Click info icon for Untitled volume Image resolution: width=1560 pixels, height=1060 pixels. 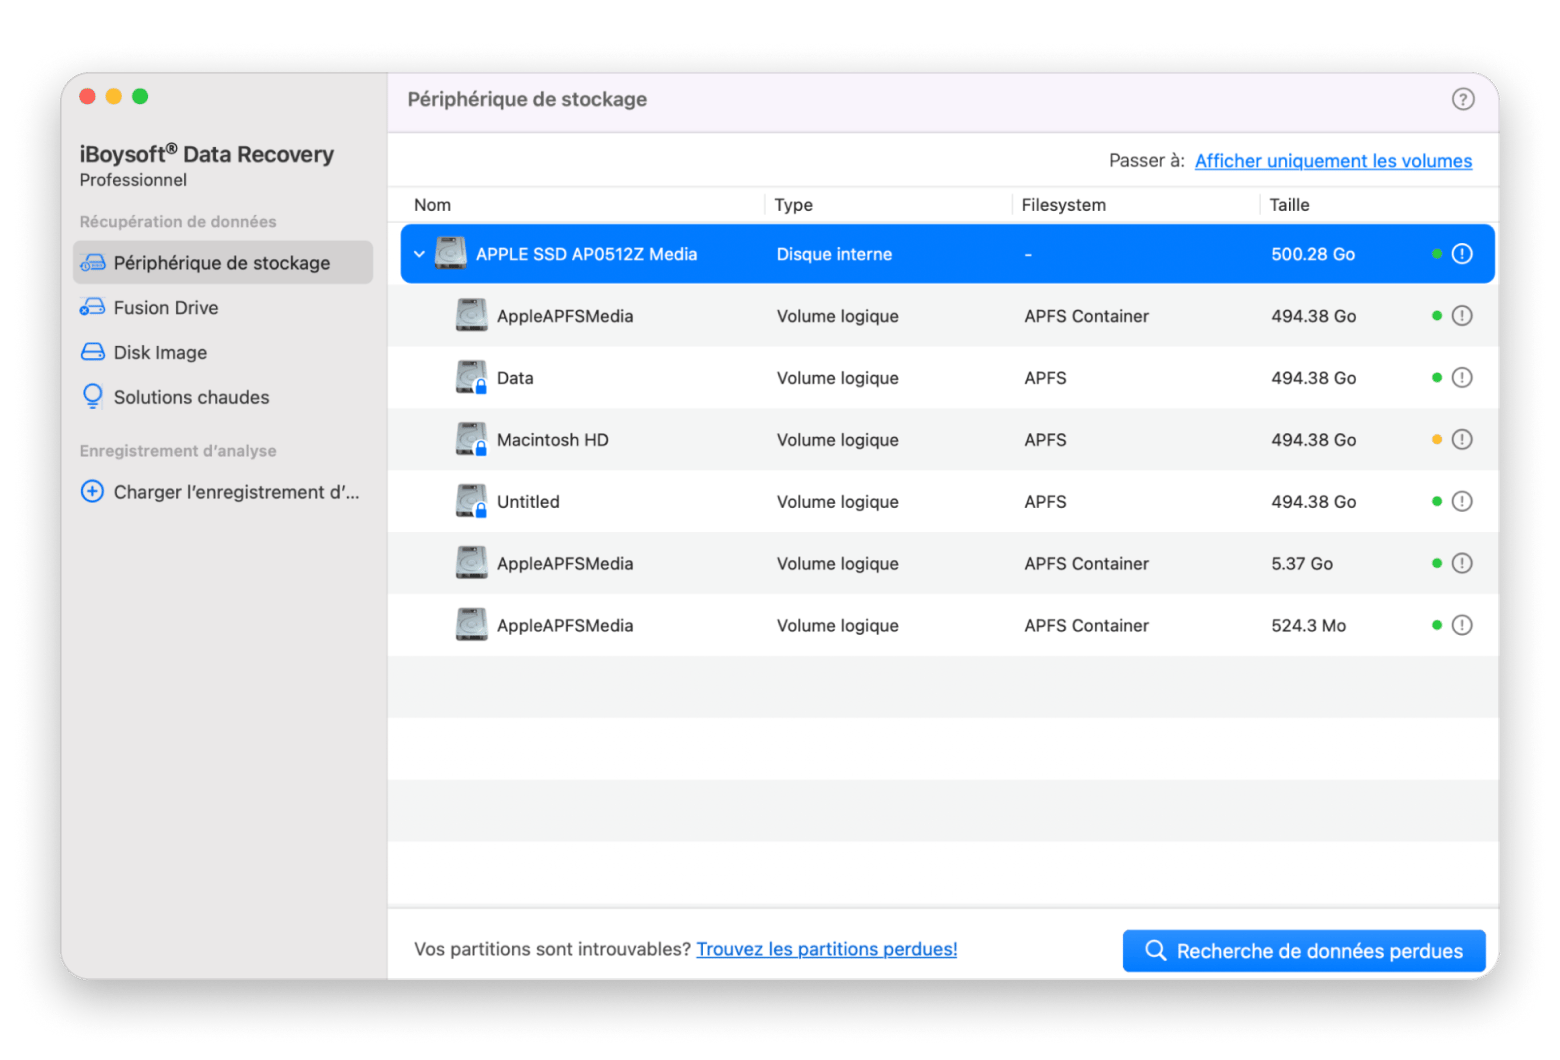[1462, 502]
